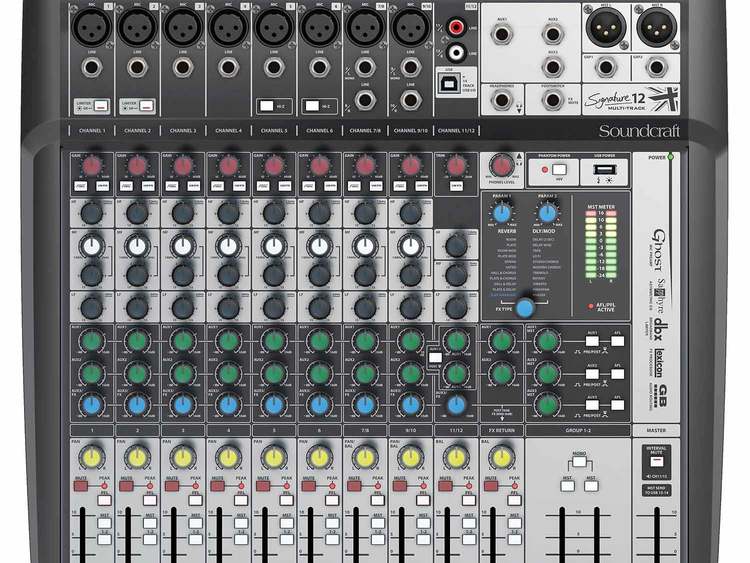Click the Headphones jack socket

click(x=502, y=100)
